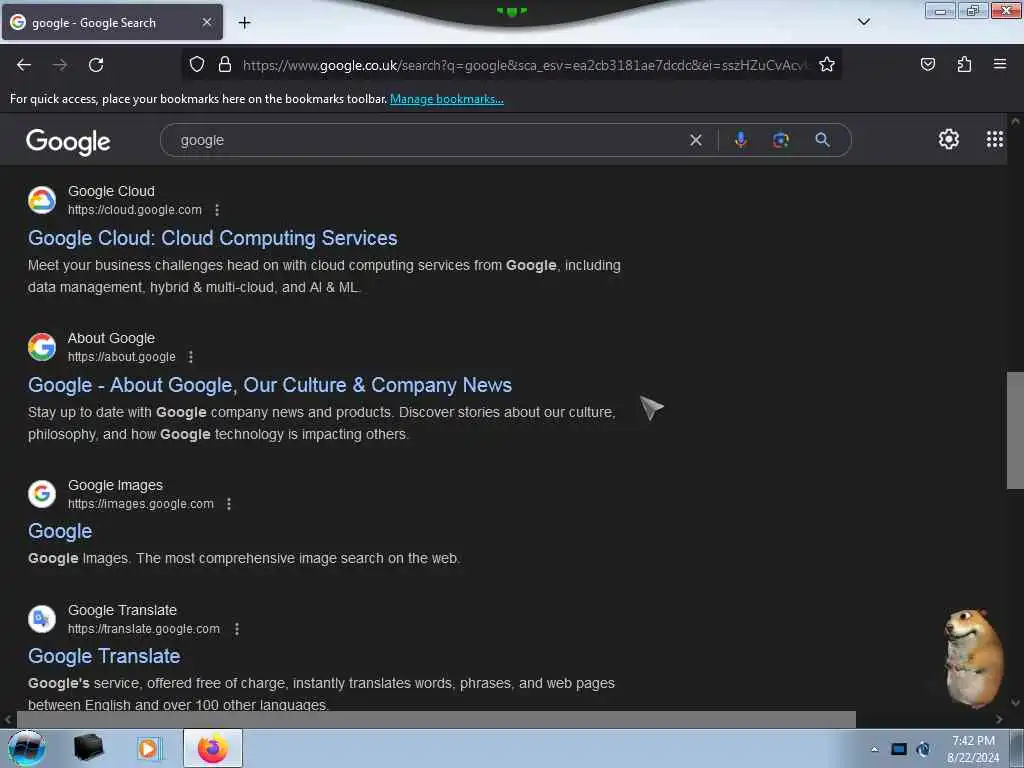
Task: Click the vertical scrollbar thumb
Action: click(1015, 430)
